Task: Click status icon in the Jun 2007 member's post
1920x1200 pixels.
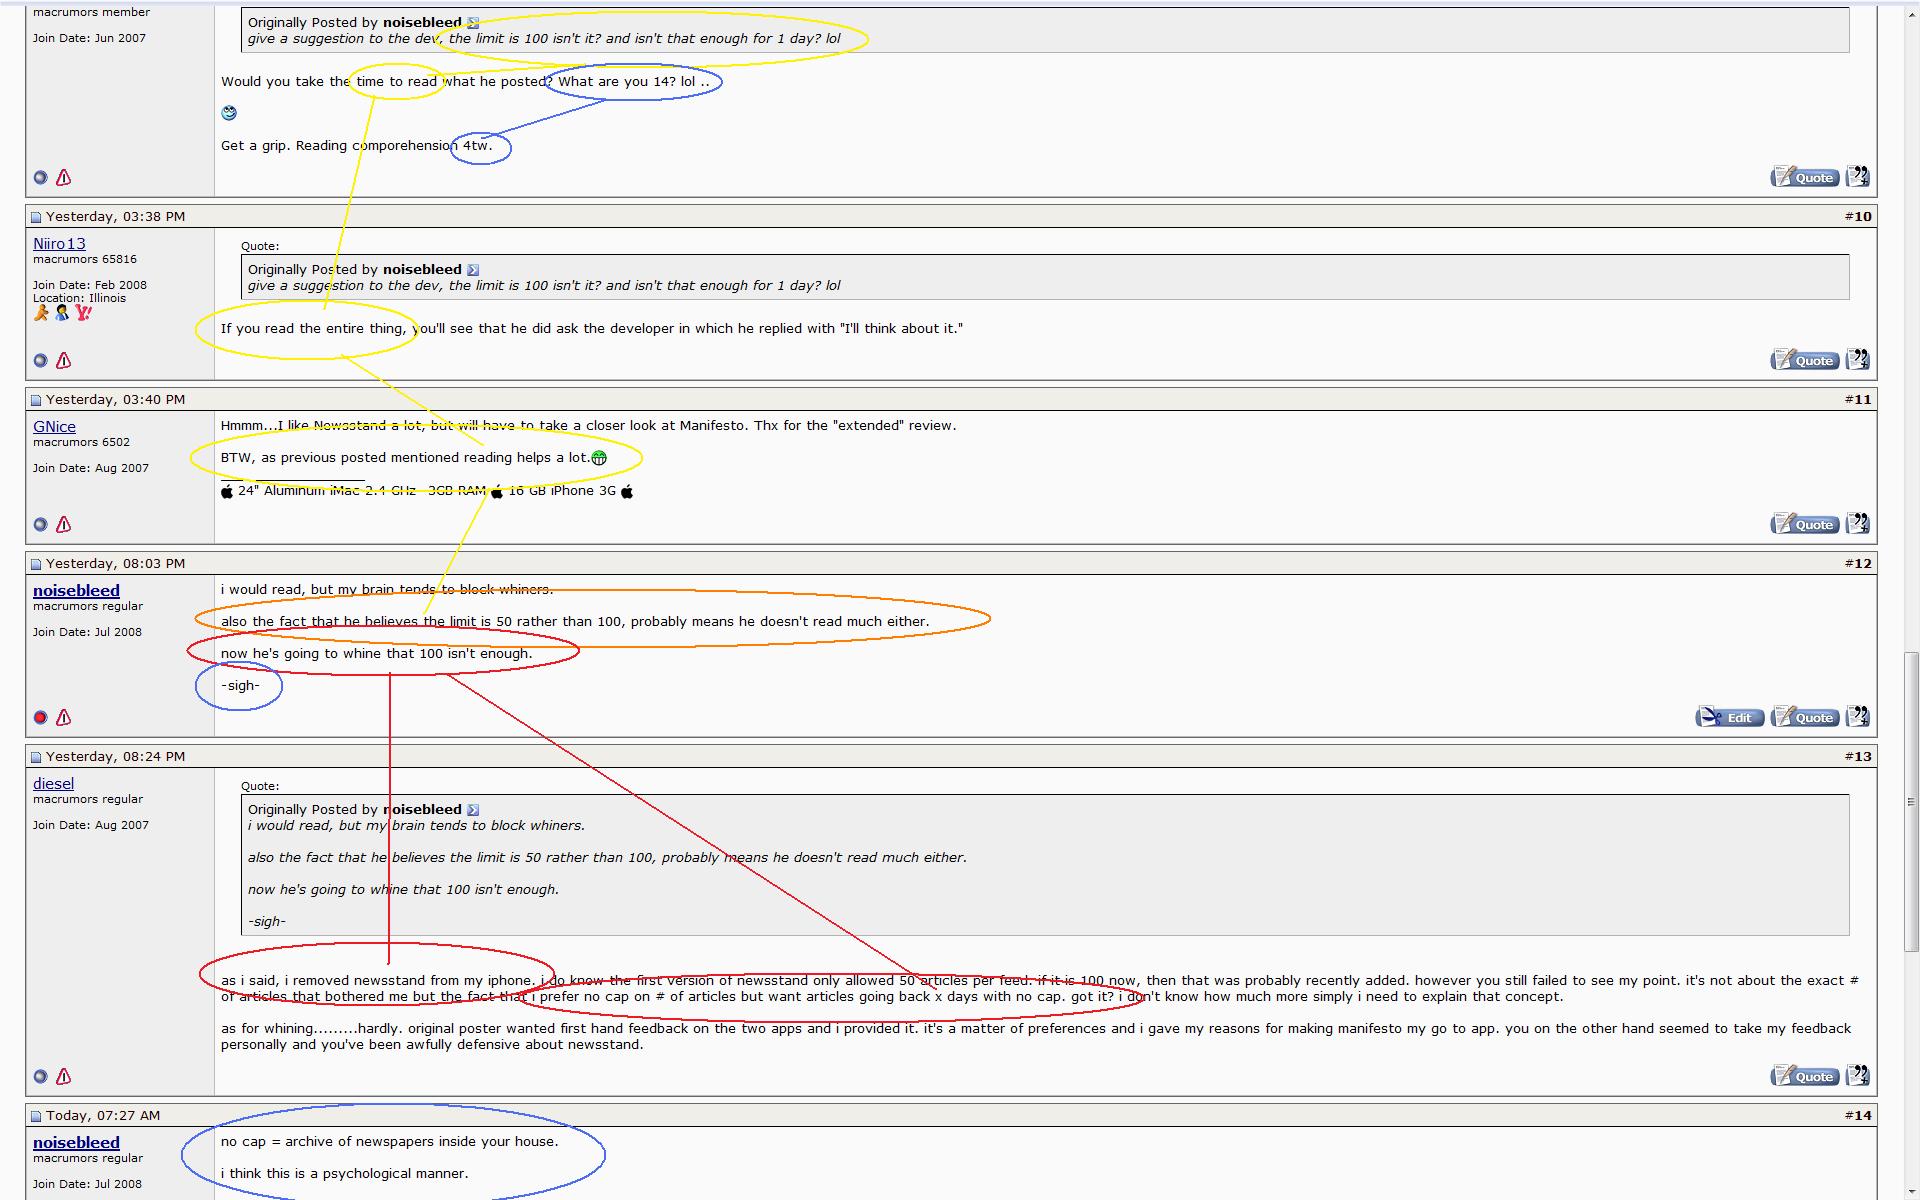Action: coord(40,178)
